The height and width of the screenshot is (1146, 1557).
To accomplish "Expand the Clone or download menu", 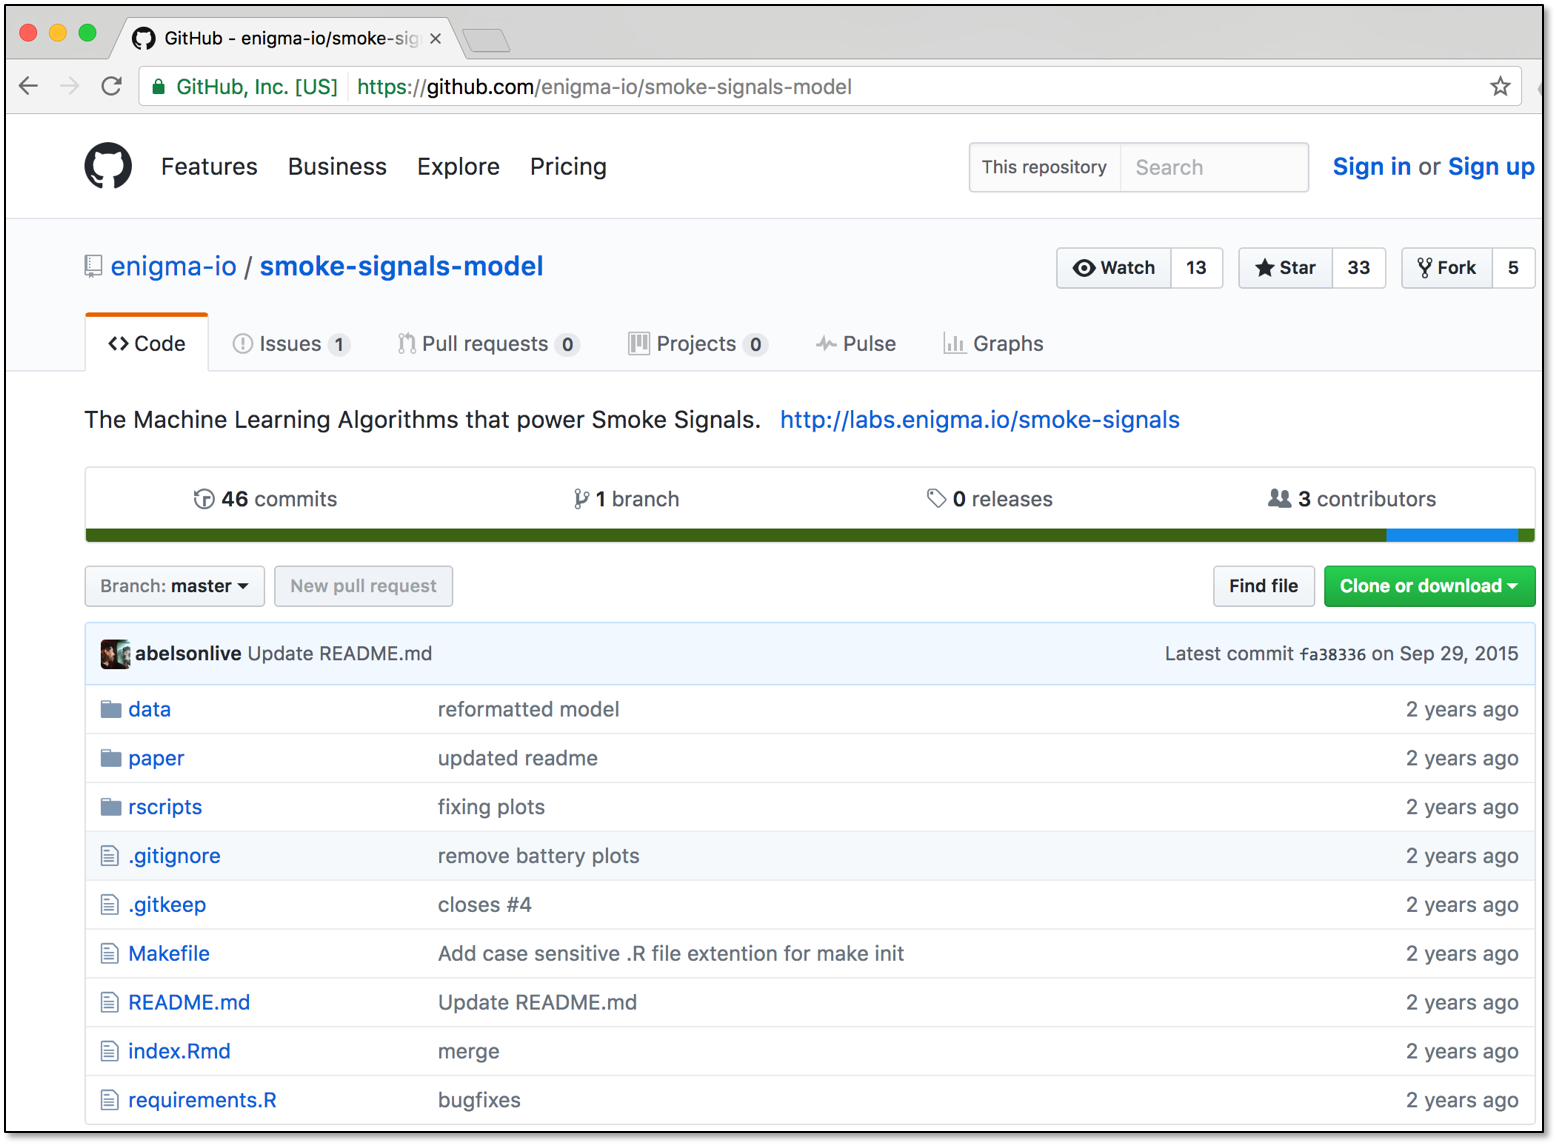I will pos(1429,587).
